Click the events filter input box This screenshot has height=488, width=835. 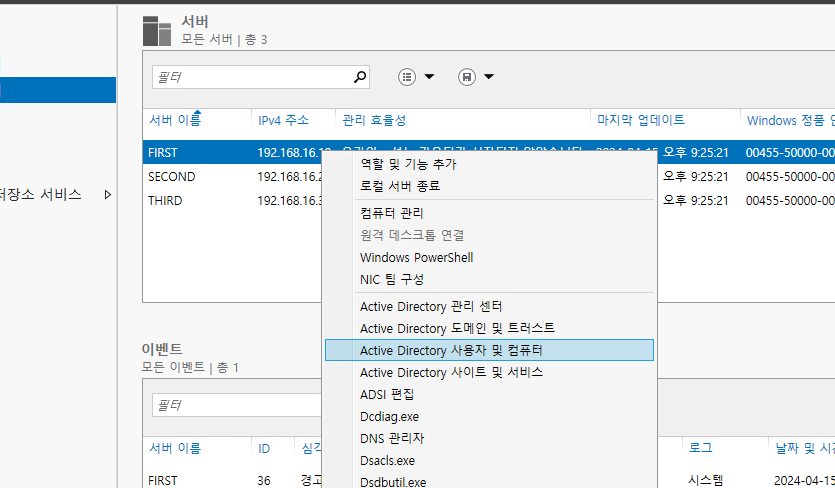(237, 405)
